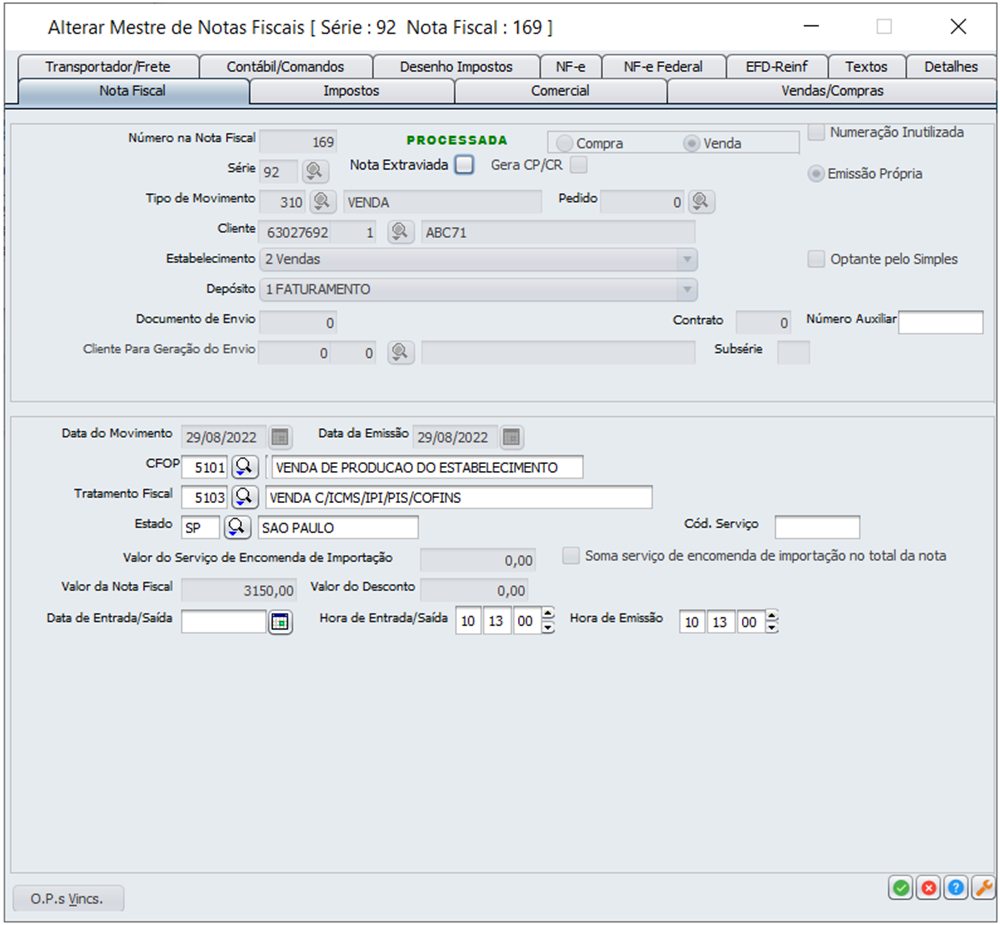This screenshot has height=925, width=1000.
Task: Decrease Hora de Emissão with down arrow
Action: (772, 627)
